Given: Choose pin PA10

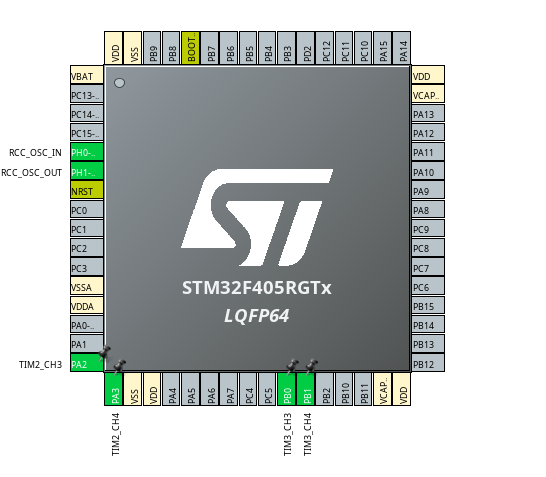Looking at the screenshot, I should 428,171.
